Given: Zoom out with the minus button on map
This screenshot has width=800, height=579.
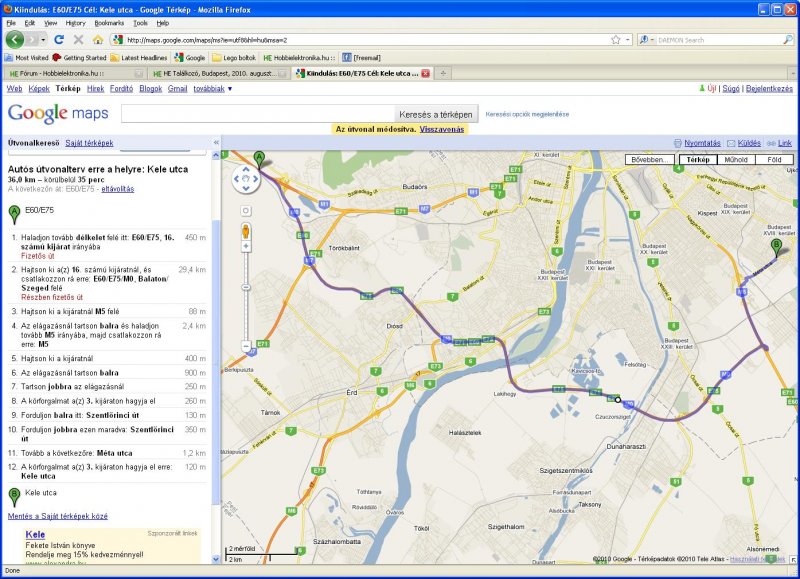Looking at the screenshot, I should click(x=246, y=346).
